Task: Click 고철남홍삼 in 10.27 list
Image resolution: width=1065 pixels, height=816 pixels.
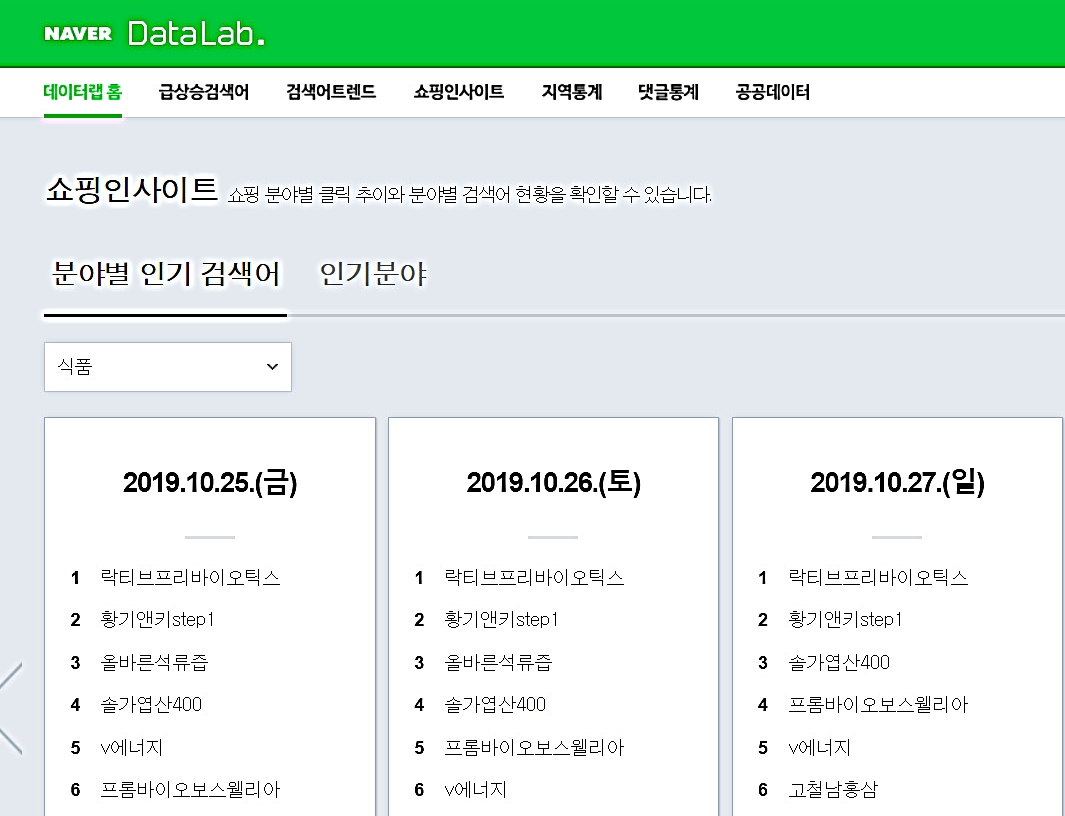Action: tap(833, 790)
